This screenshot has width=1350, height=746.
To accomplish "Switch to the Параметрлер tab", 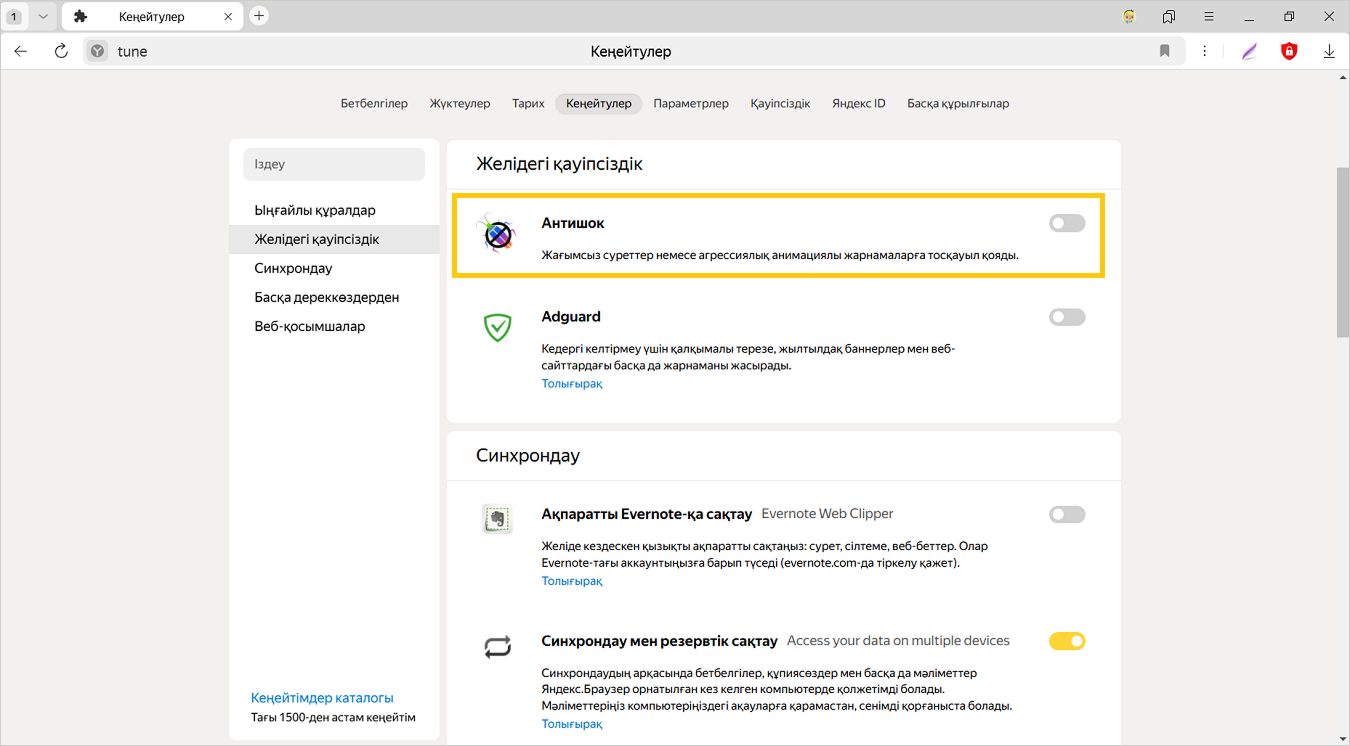I will point(691,103).
